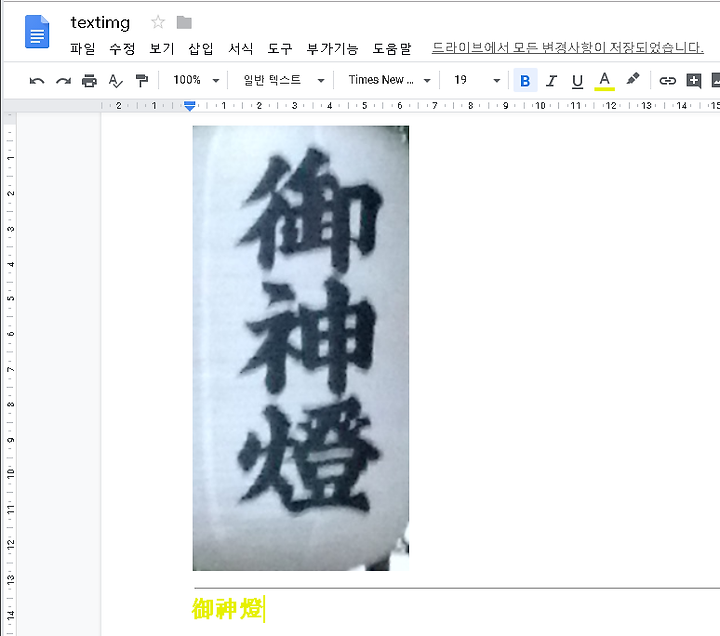Image resolution: width=720 pixels, height=636 pixels.
Task: Open the 삽입 menu
Action: coord(201,48)
